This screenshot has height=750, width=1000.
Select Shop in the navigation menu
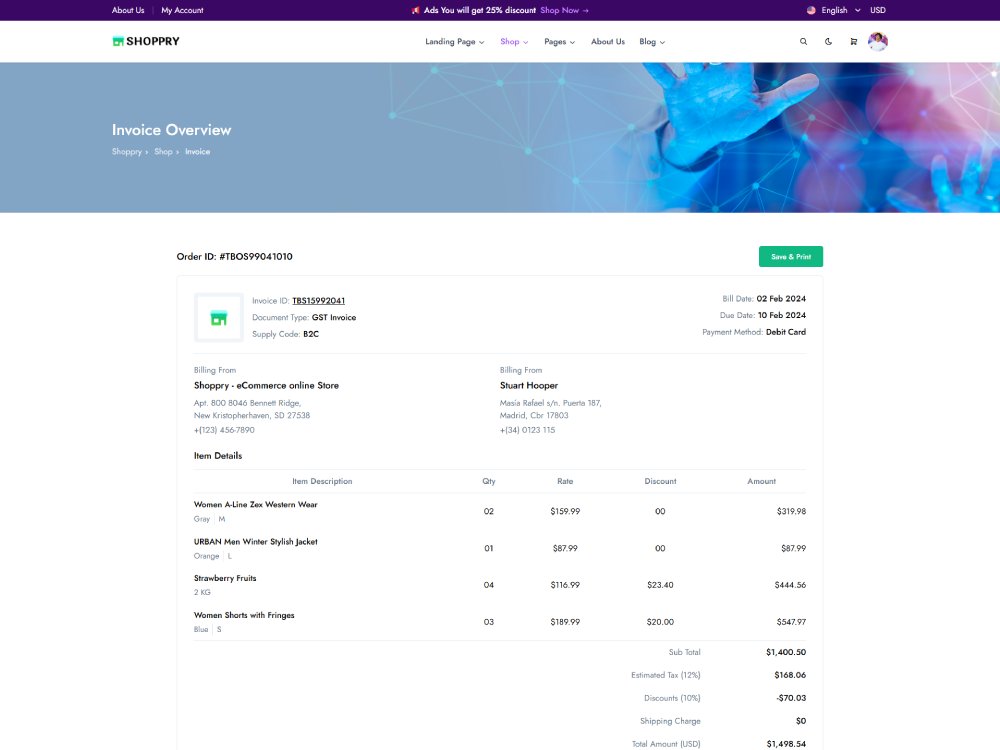(x=509, y=42)
